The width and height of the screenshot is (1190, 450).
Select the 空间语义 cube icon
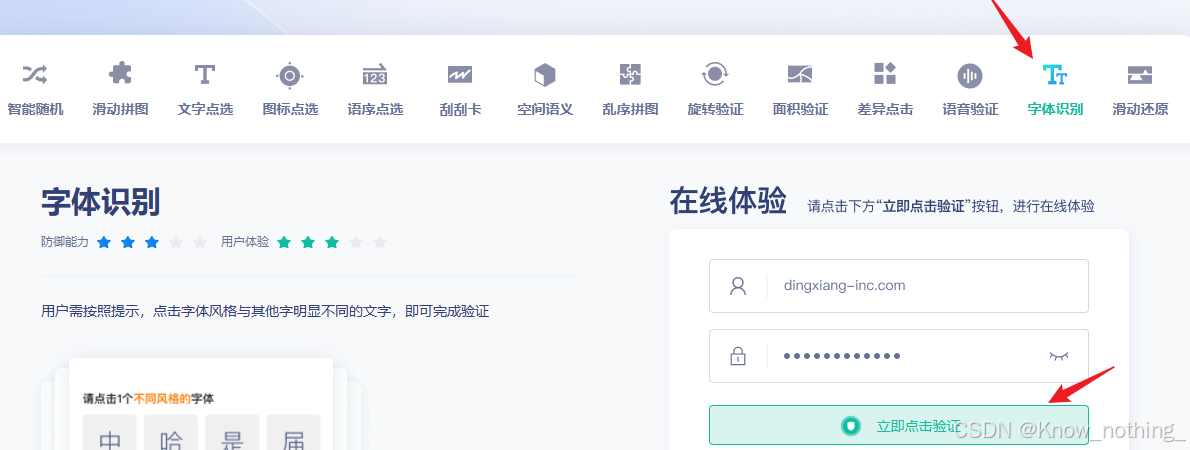[x=545, y=74]
